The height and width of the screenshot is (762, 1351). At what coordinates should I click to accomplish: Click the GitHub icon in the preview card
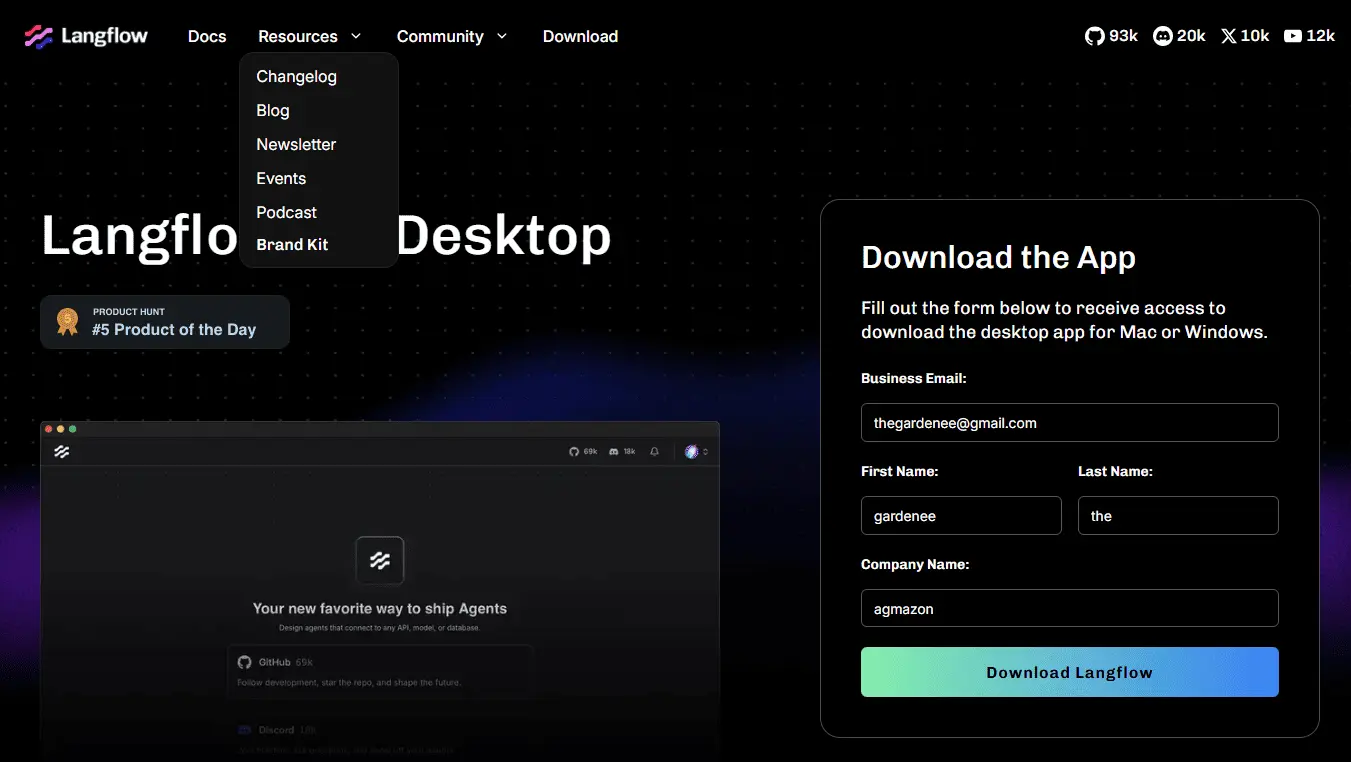244,662
